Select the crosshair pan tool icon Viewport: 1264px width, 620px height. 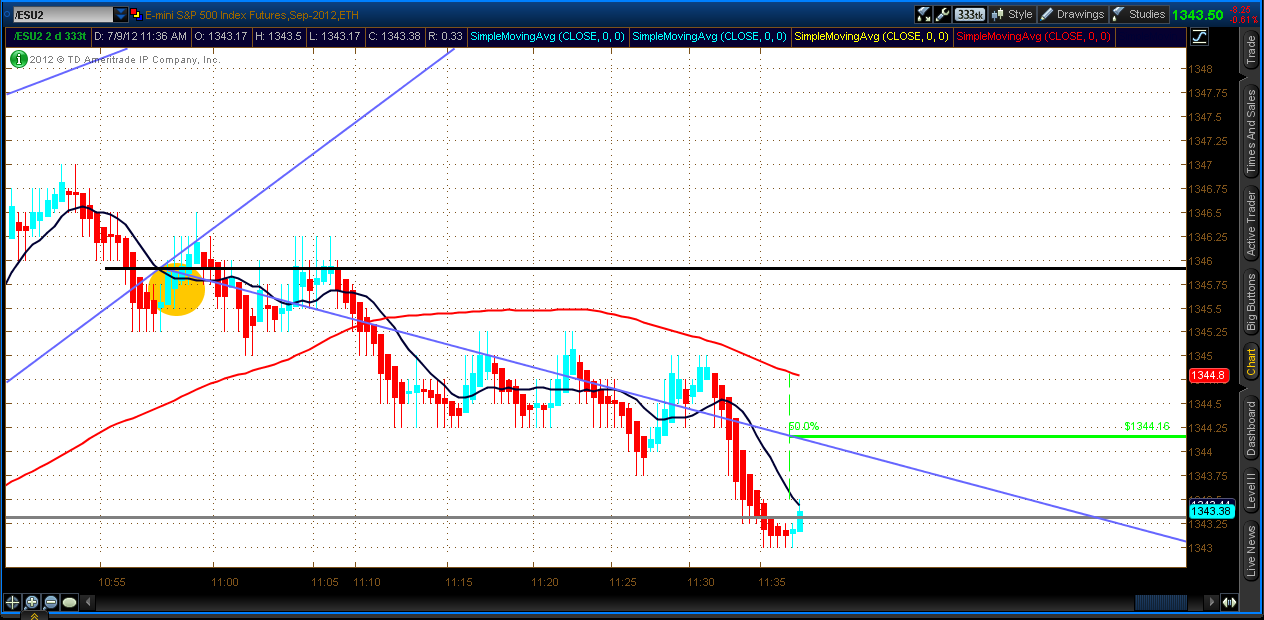click(13, 602)
